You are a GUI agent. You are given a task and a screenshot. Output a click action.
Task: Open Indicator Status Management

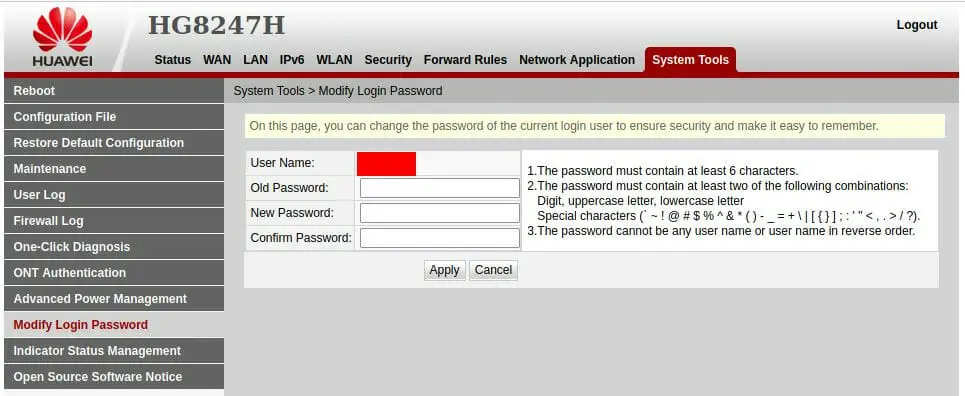pos(114,350)
